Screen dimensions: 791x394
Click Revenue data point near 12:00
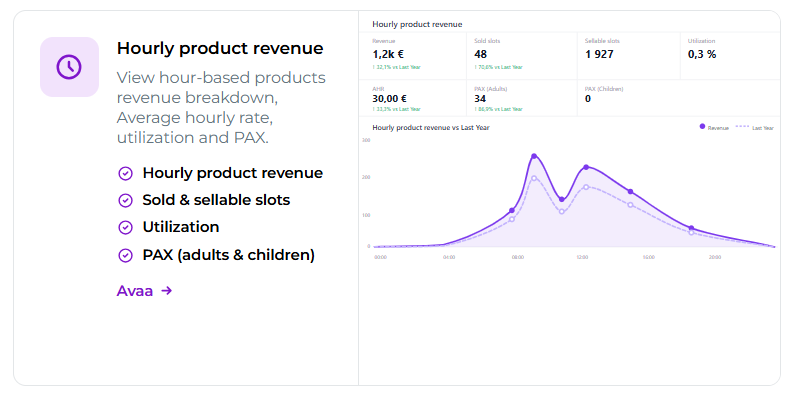pos(586,167)
